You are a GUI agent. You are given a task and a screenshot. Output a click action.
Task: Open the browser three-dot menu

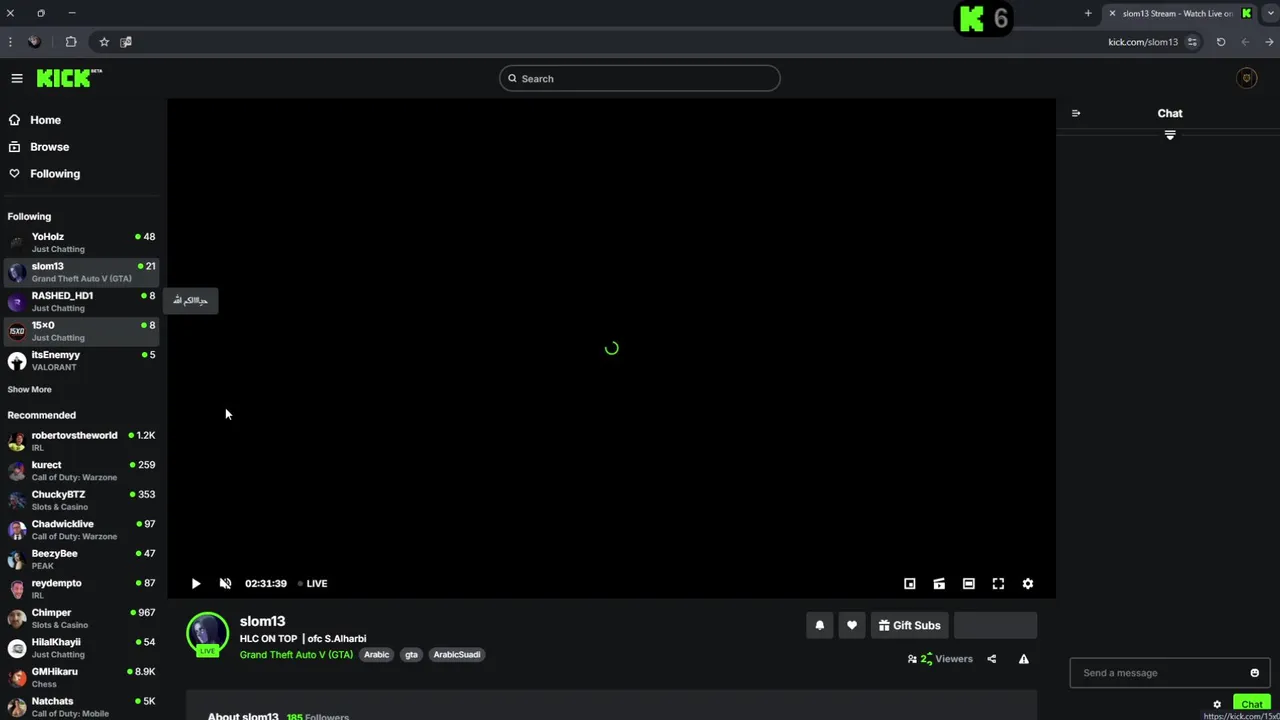click(10, 42)
